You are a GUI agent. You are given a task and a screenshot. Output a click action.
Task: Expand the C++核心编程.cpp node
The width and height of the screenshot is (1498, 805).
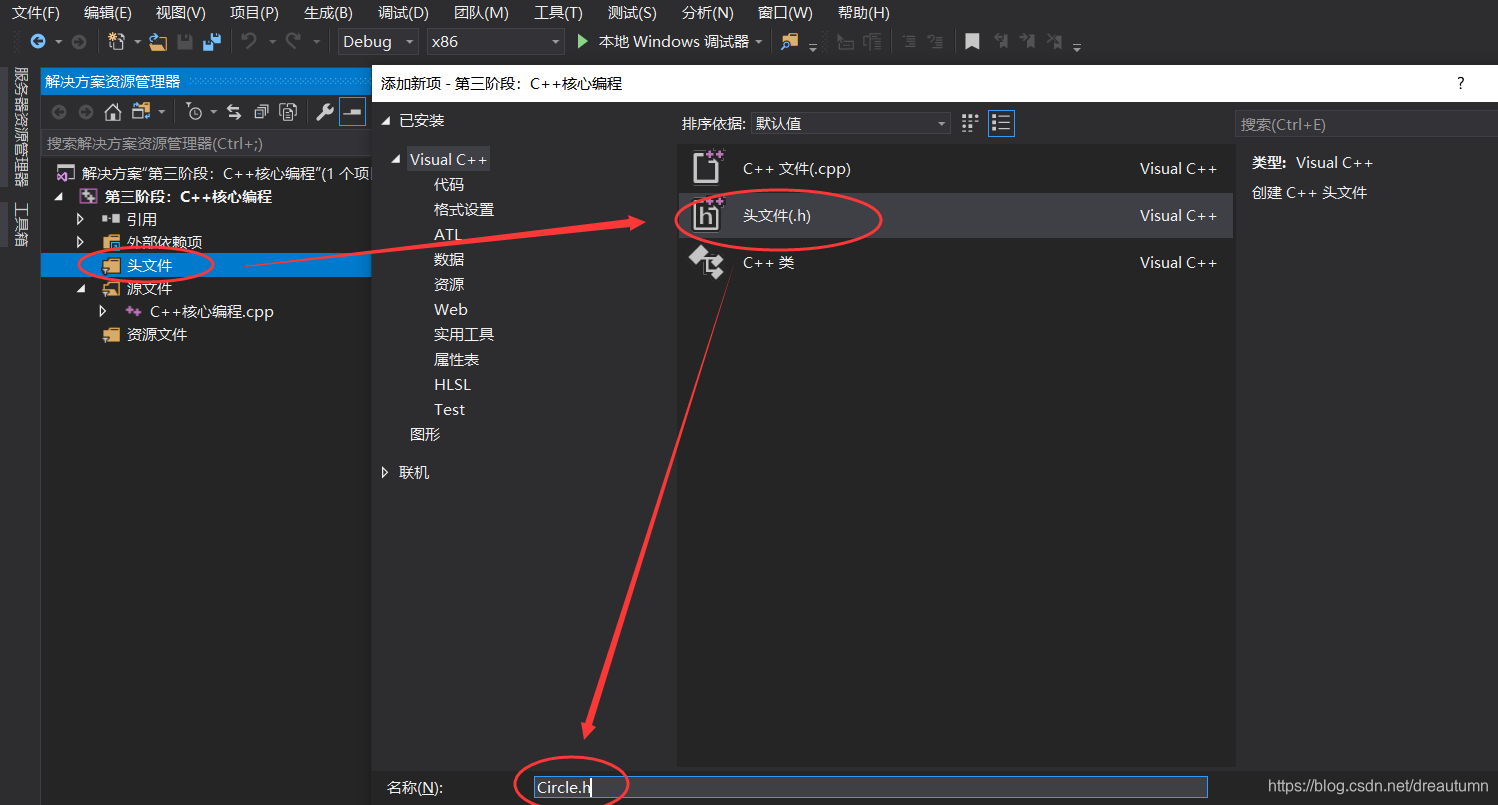click(x=103, y=312)
